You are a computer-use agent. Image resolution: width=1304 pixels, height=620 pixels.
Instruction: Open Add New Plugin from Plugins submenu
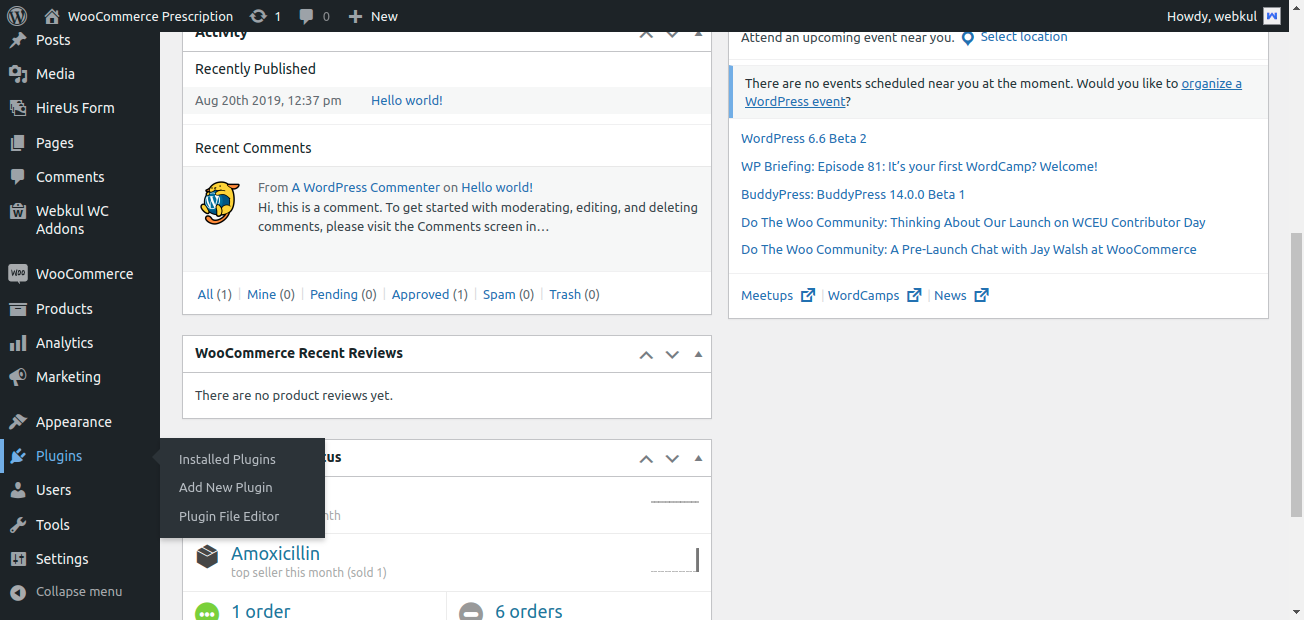coord(225,487)
